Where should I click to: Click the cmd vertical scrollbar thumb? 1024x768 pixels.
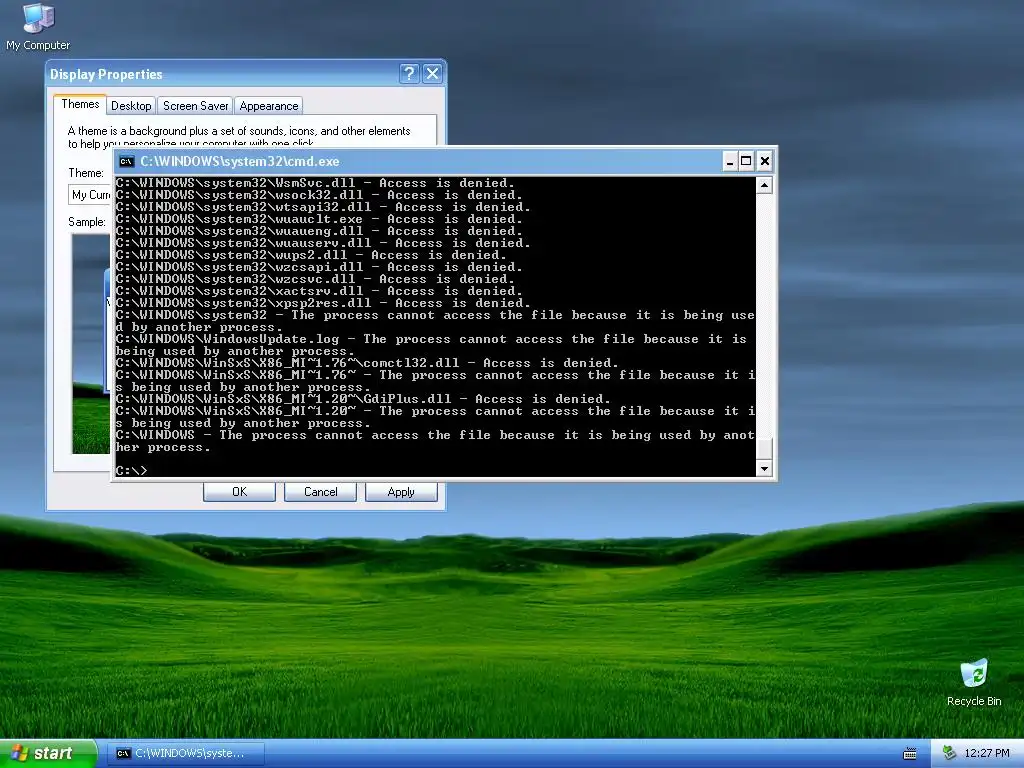click(763, 448)
